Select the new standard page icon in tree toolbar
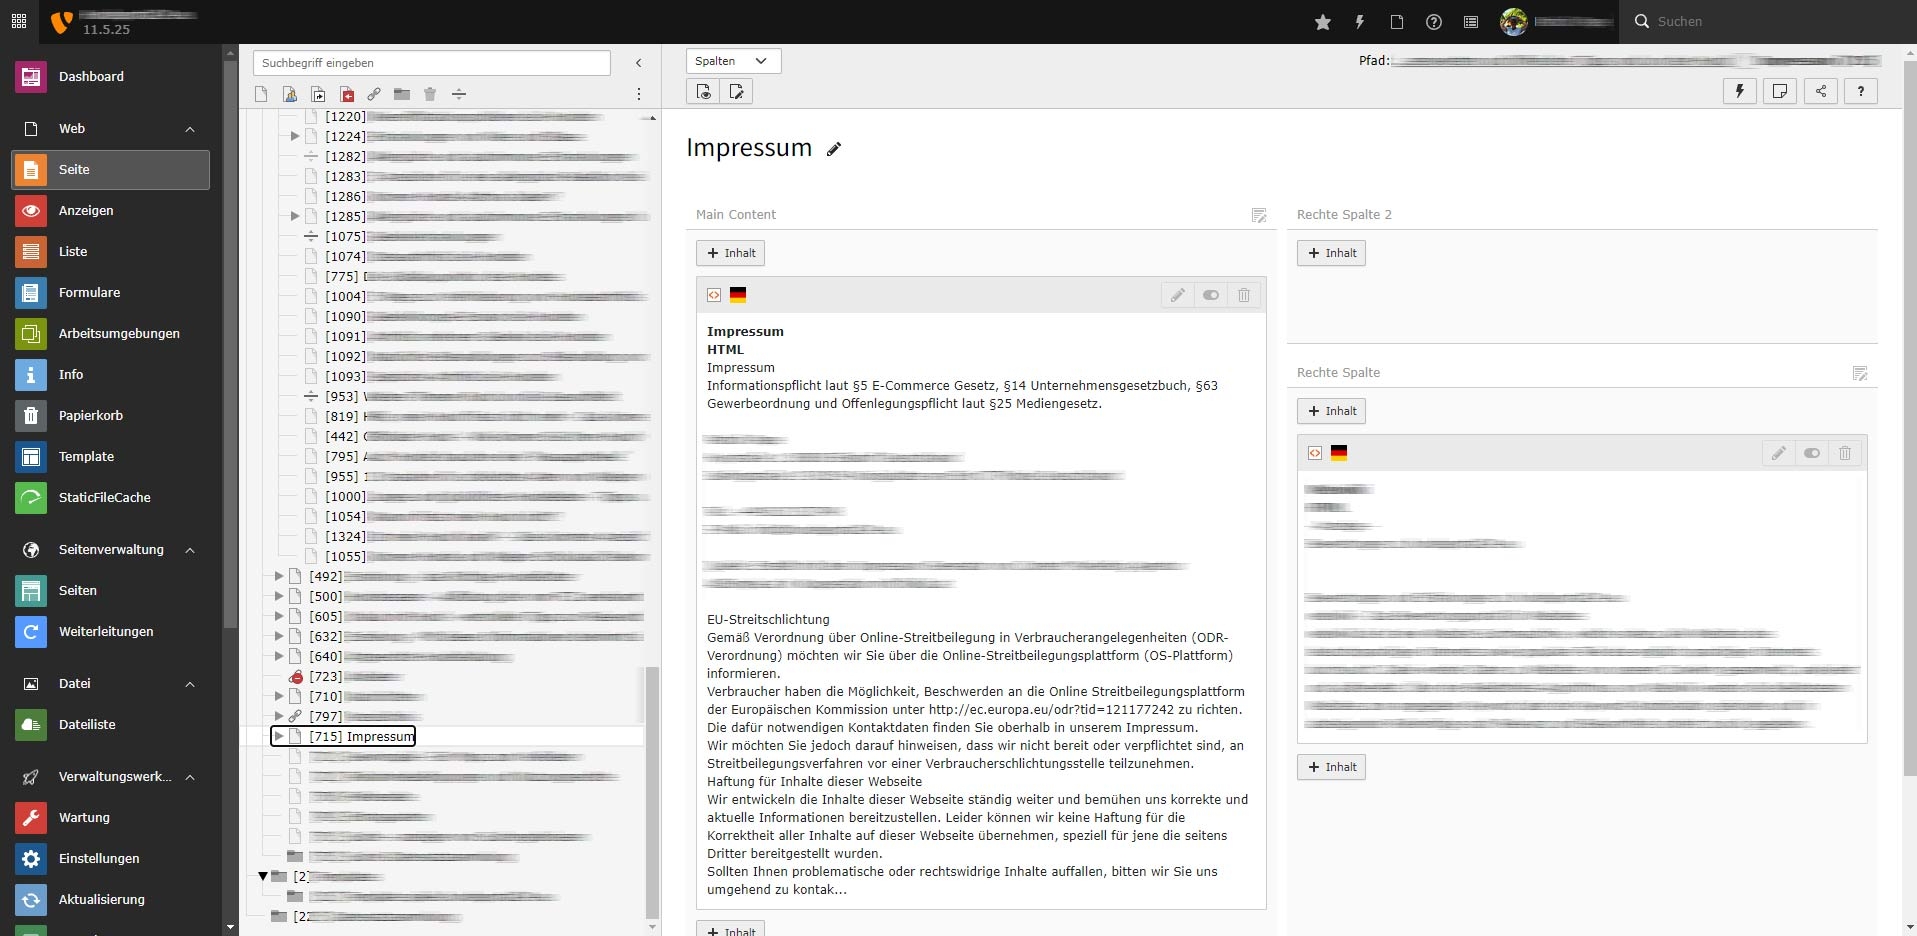This screenshot has width=1917, height=936. point(261,94)
